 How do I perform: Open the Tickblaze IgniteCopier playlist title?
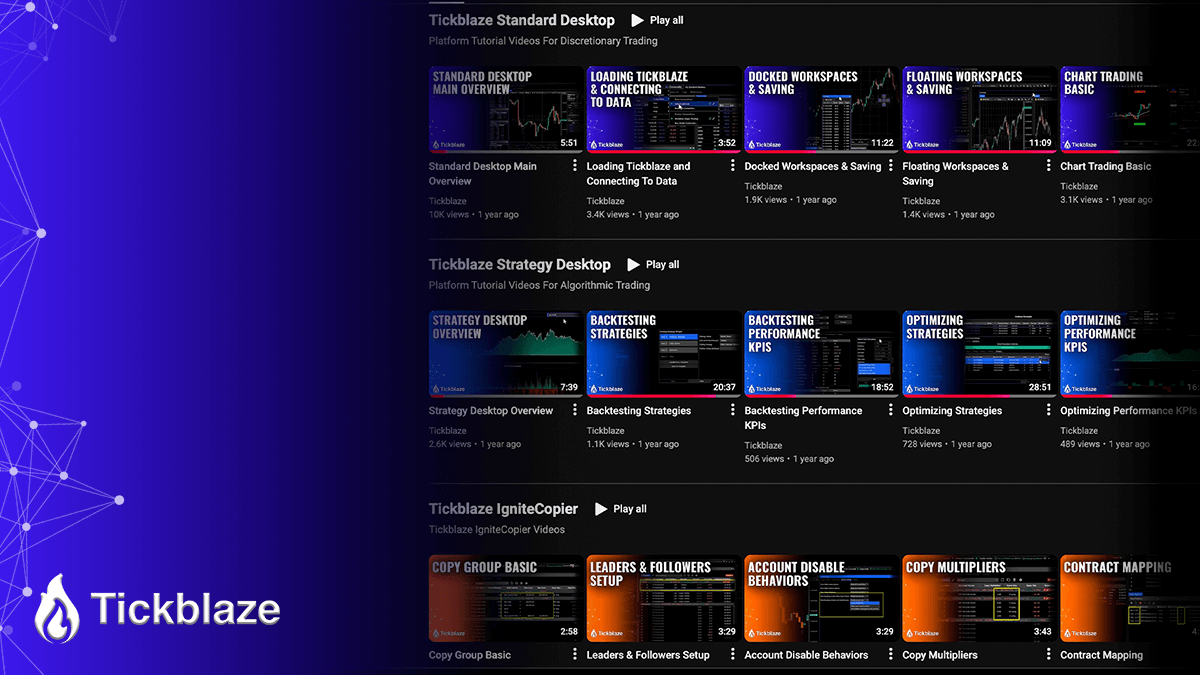[x=503, y=508]
